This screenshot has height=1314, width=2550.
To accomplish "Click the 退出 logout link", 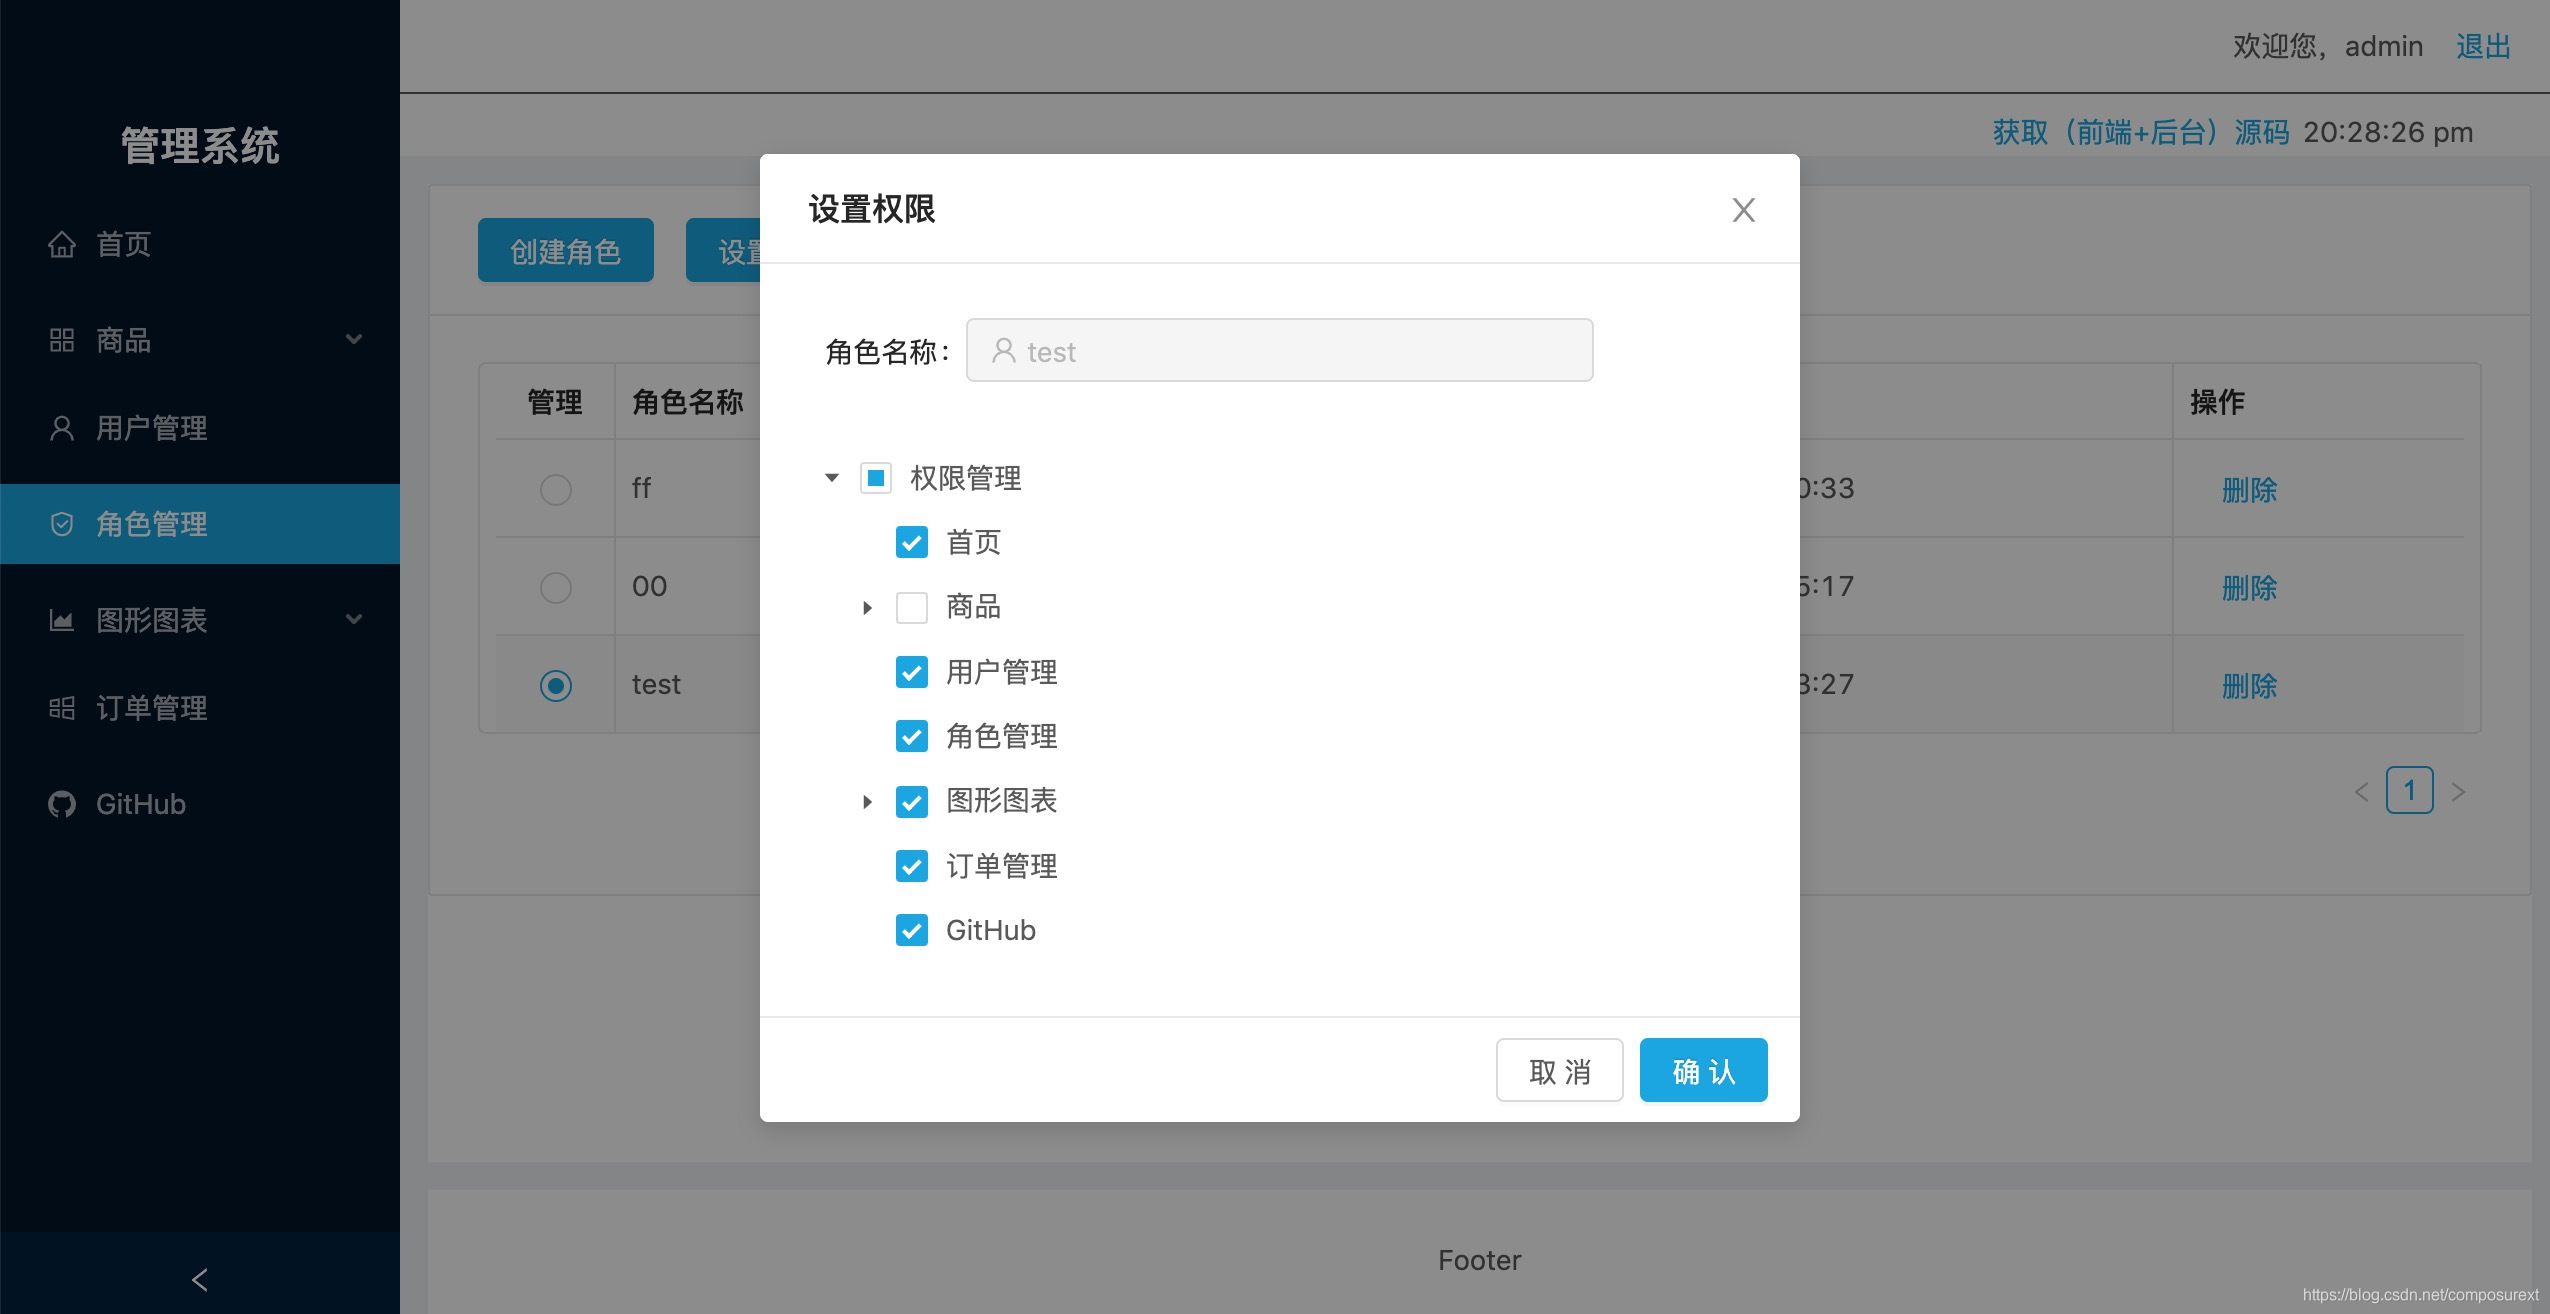I will [2483, 46].
